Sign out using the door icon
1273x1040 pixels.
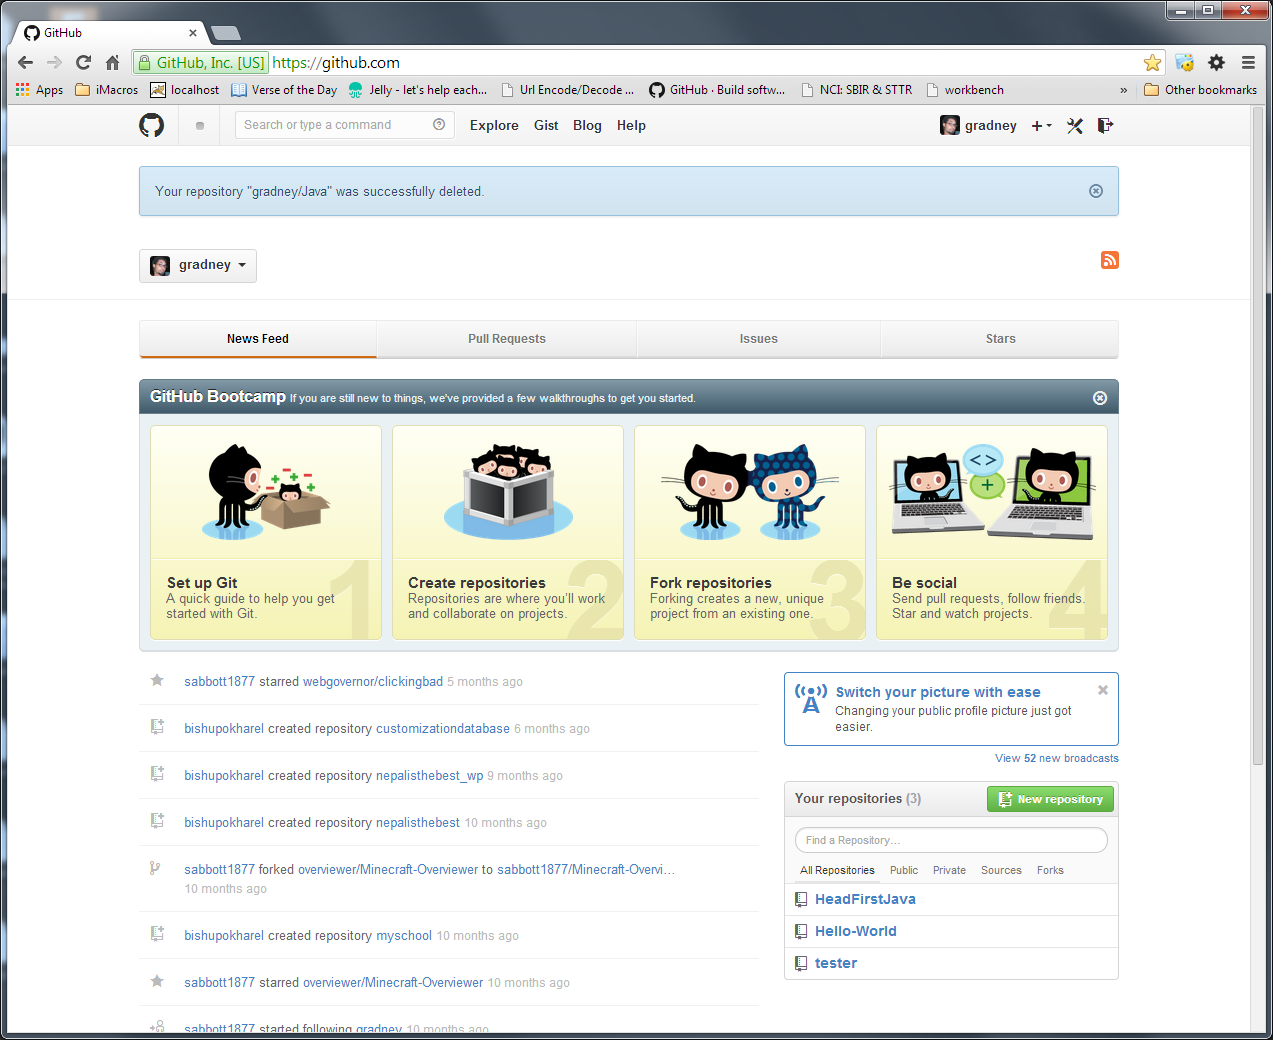[1104, 125]
